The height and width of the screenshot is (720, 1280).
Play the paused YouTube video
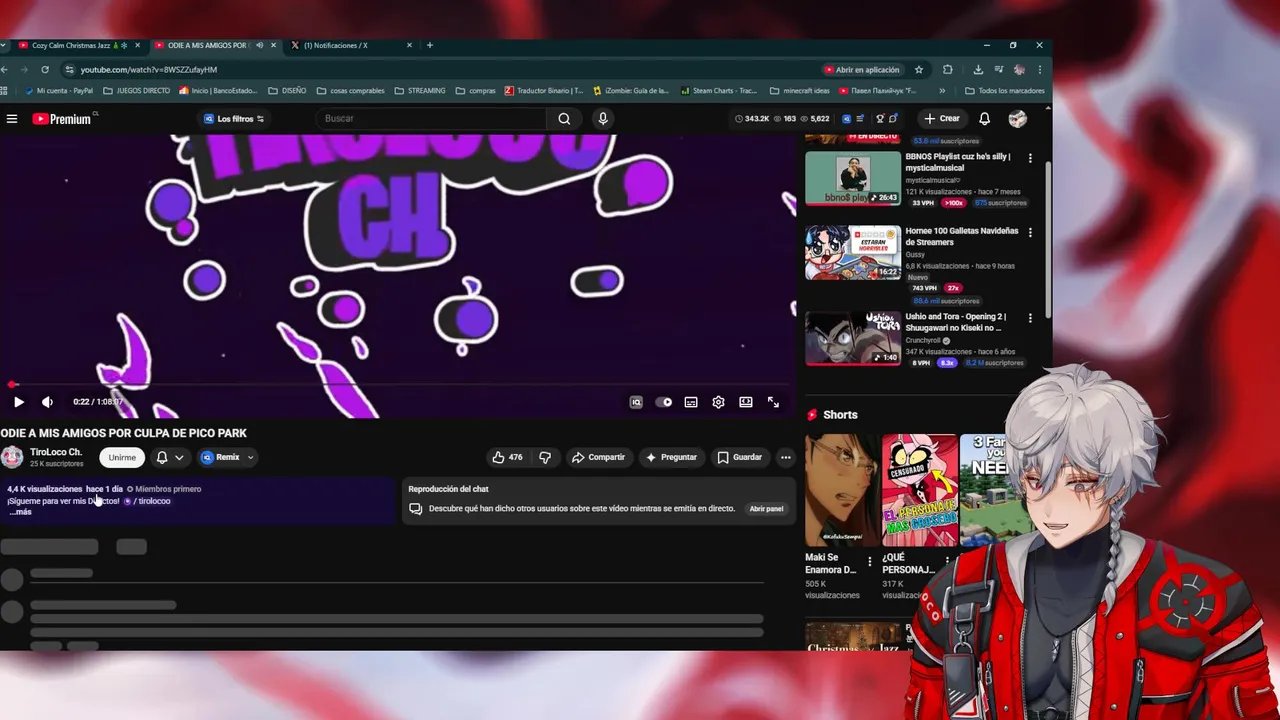point(18,402)
